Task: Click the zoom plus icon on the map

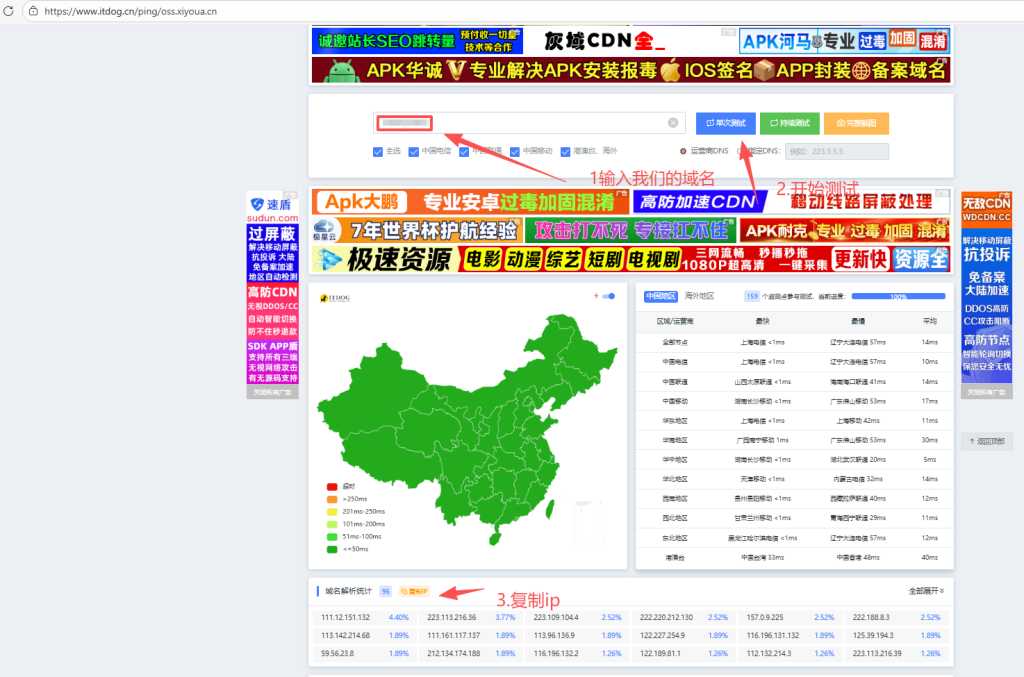Action: pos(596,296)
